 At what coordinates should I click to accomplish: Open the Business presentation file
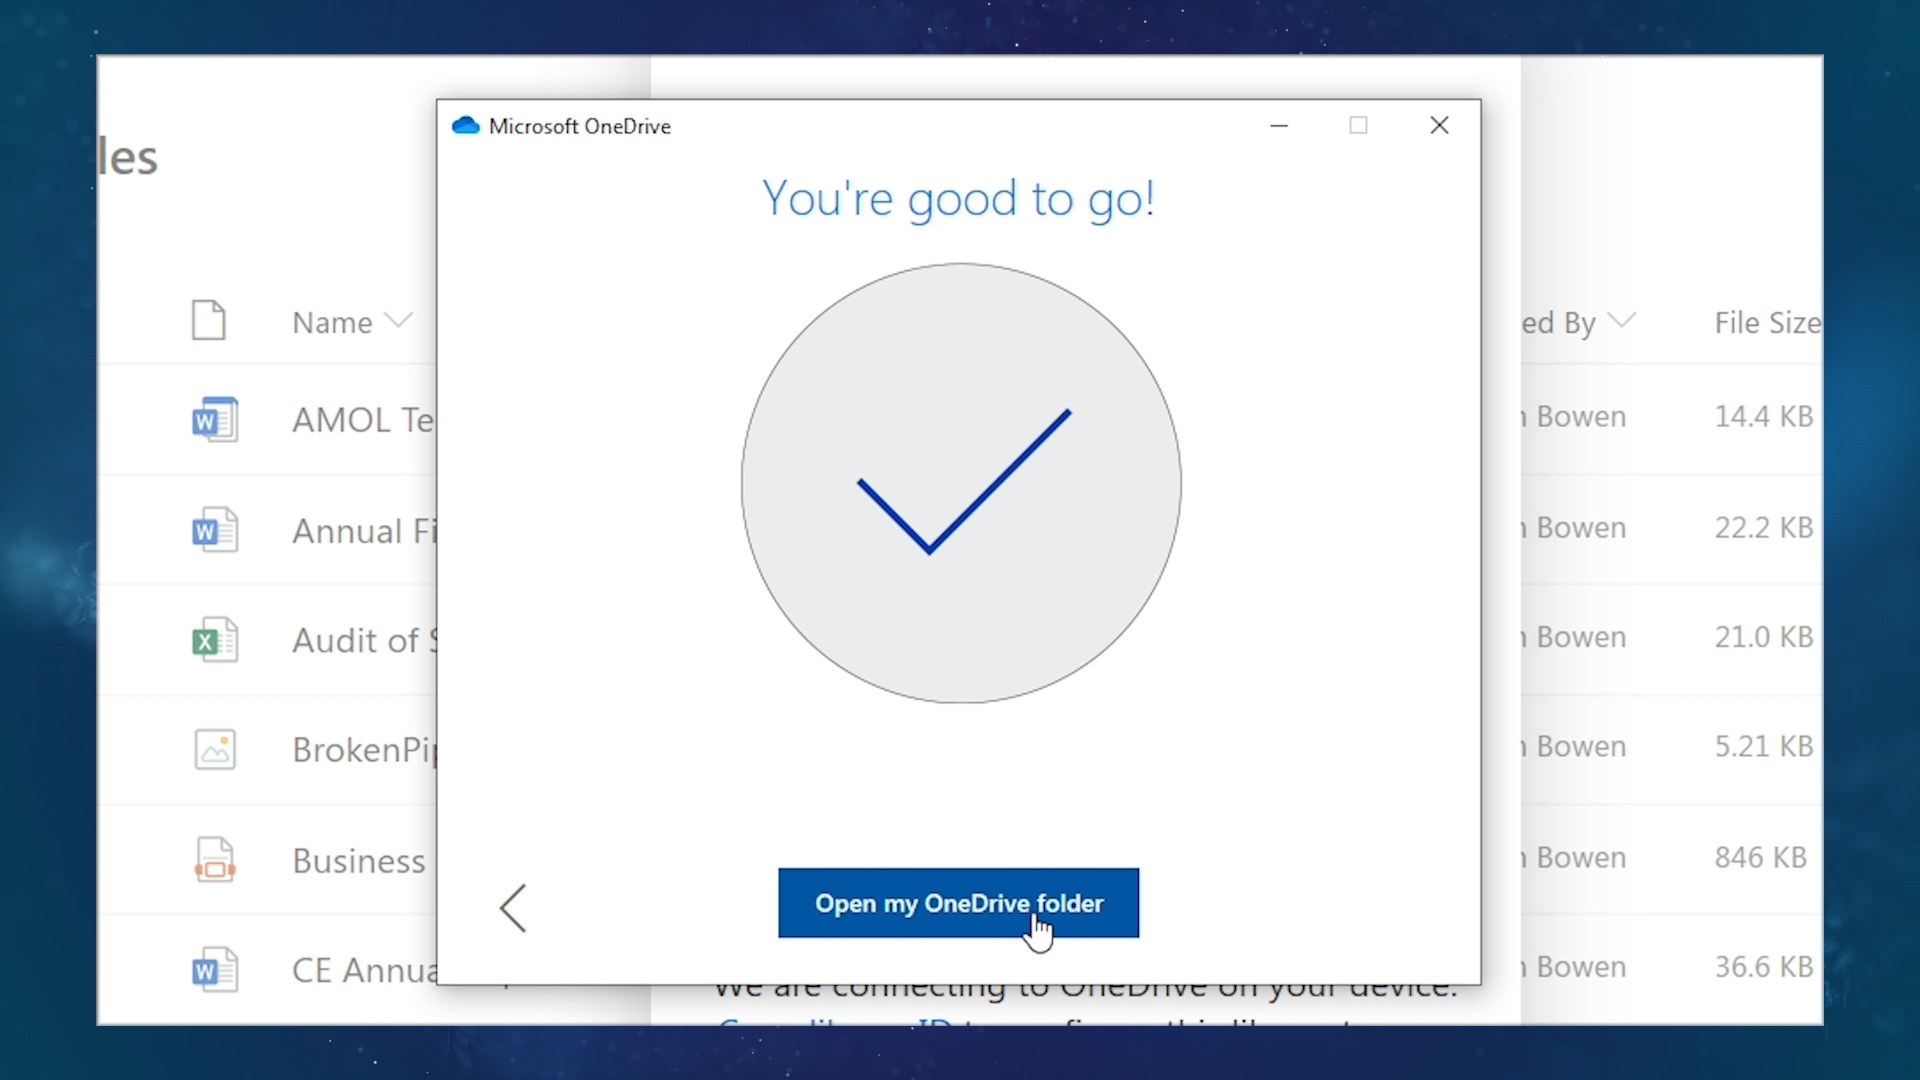359,861
